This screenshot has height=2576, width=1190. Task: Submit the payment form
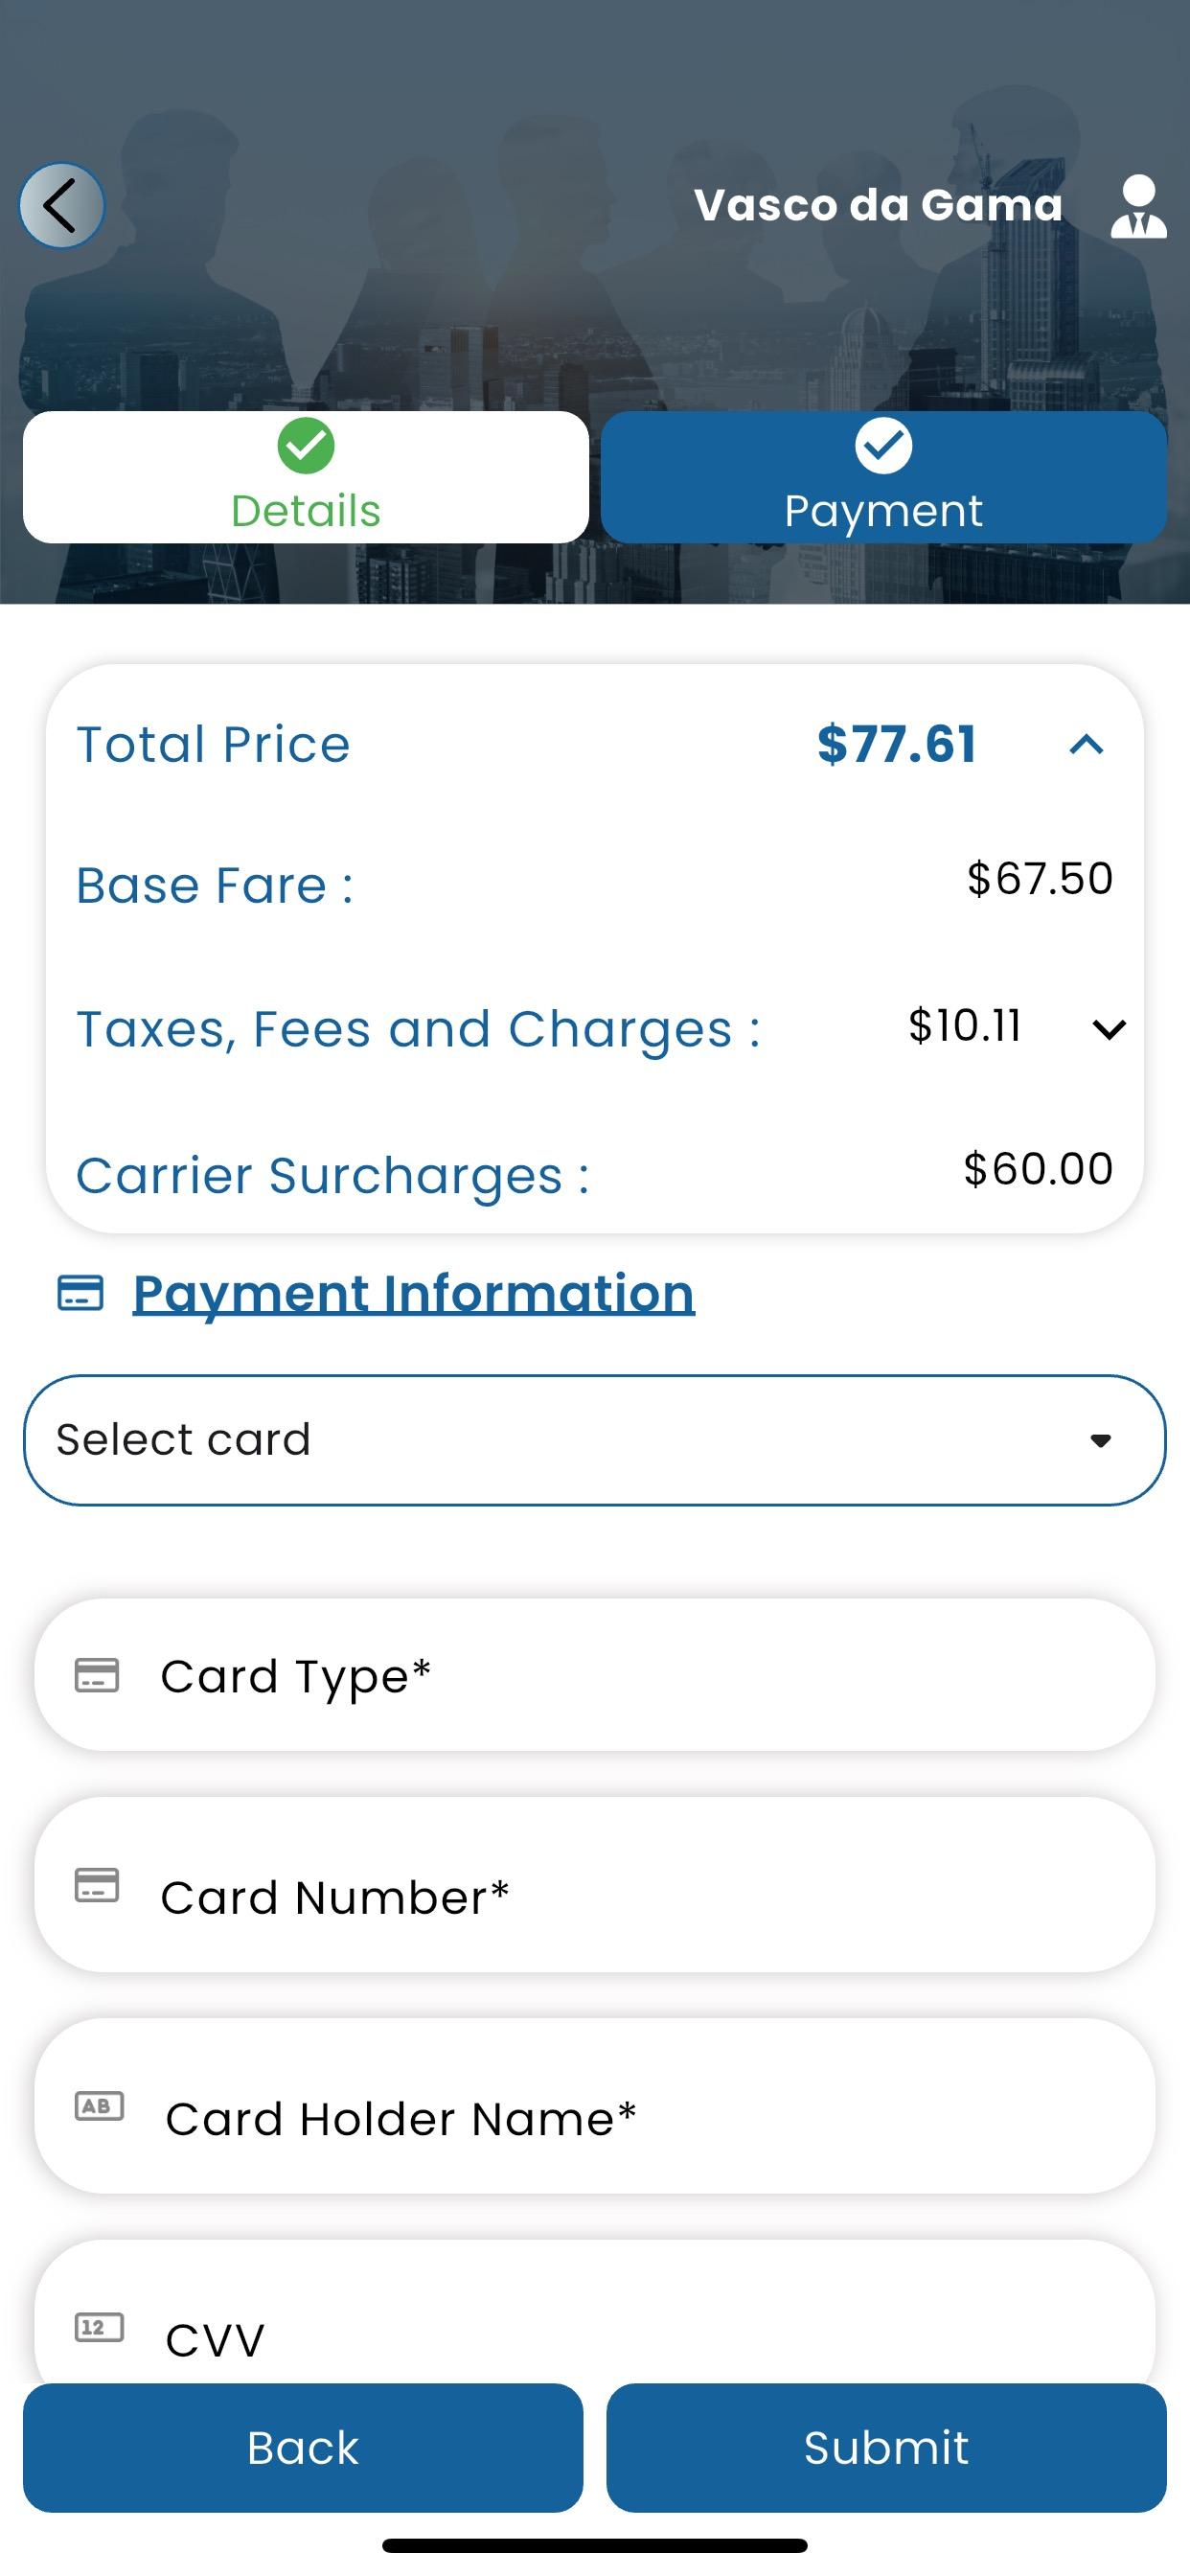pyautogui.click(x=886, y=2447)
